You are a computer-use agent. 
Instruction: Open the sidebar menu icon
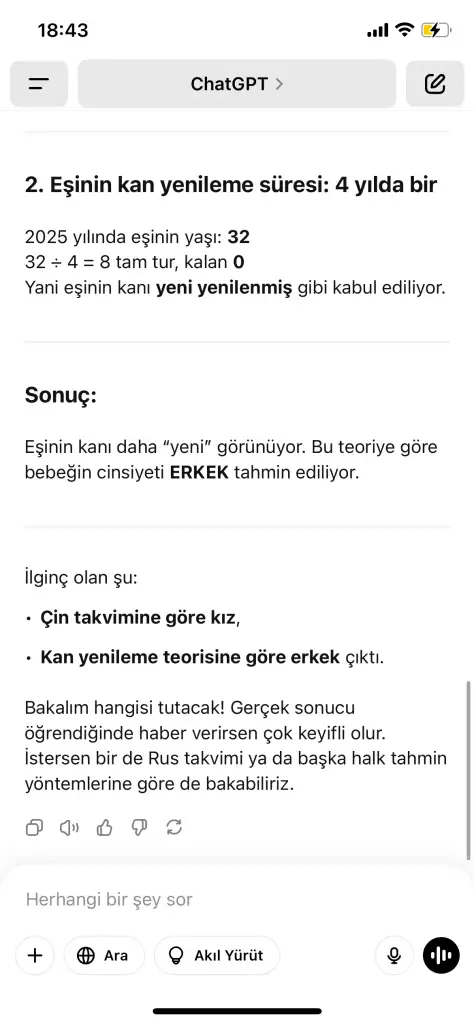[39, 84]
